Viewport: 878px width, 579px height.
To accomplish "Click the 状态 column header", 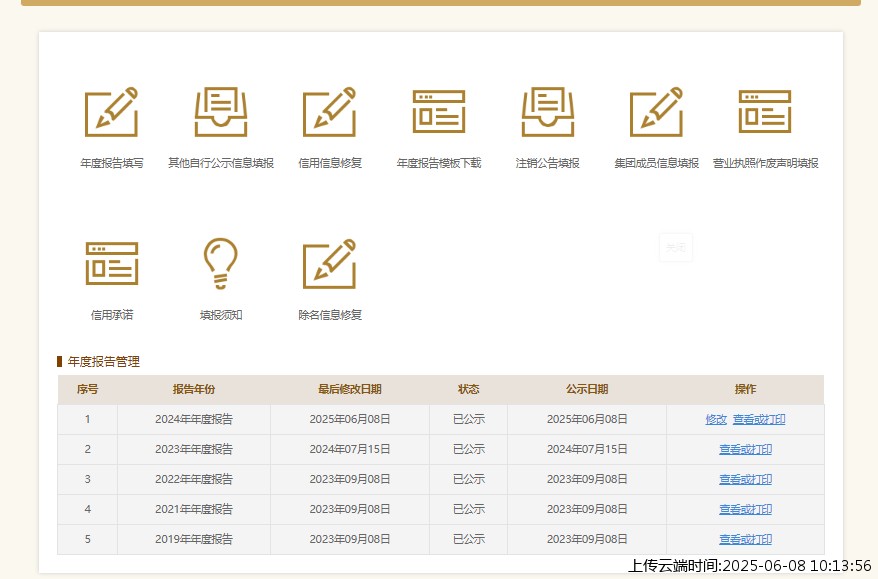I will (468, 389).
